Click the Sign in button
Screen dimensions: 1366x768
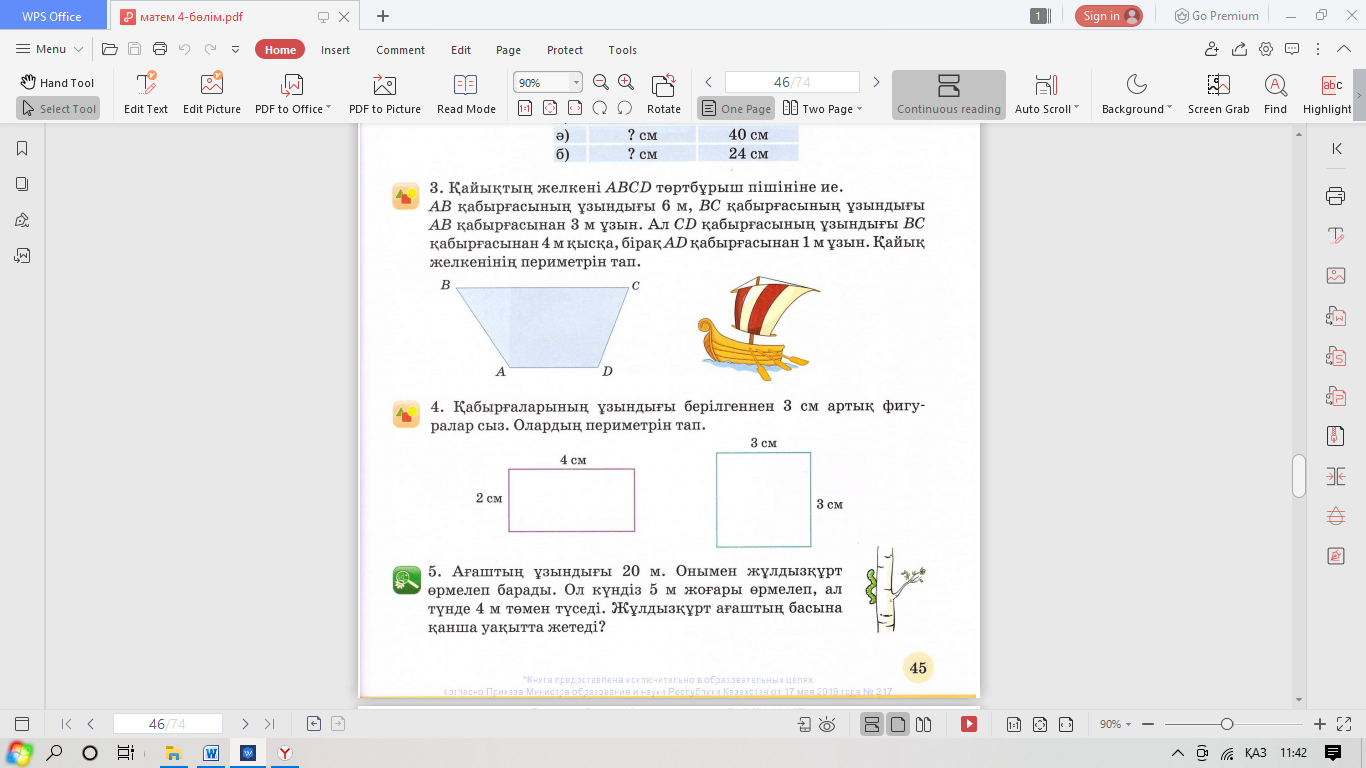coord(1109,16)
